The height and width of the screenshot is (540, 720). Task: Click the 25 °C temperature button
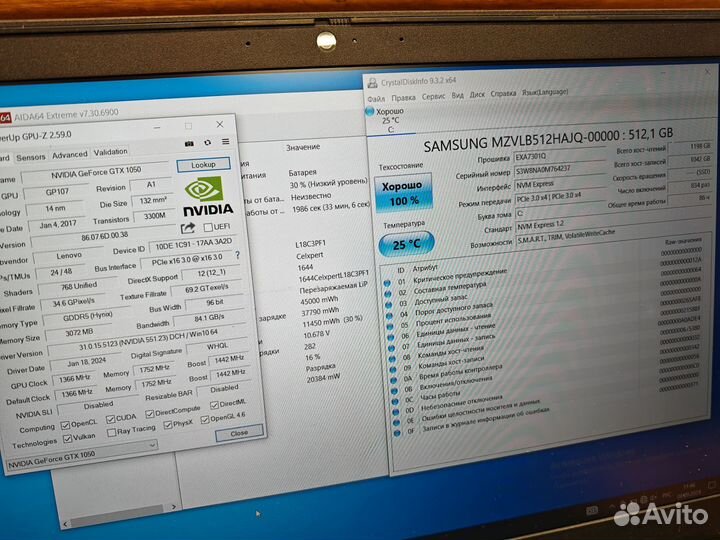406,244
